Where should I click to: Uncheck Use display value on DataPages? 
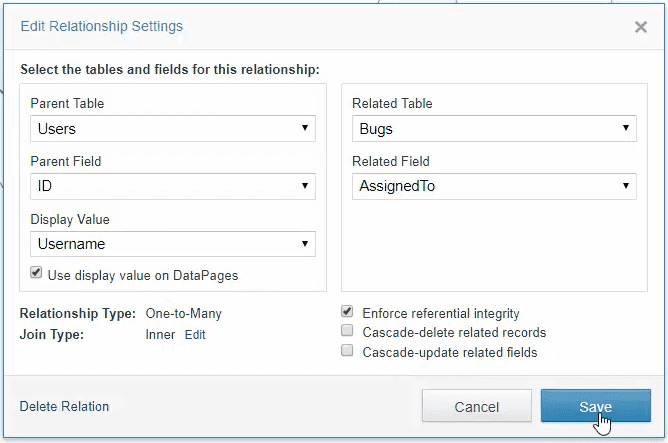(37, 273)
